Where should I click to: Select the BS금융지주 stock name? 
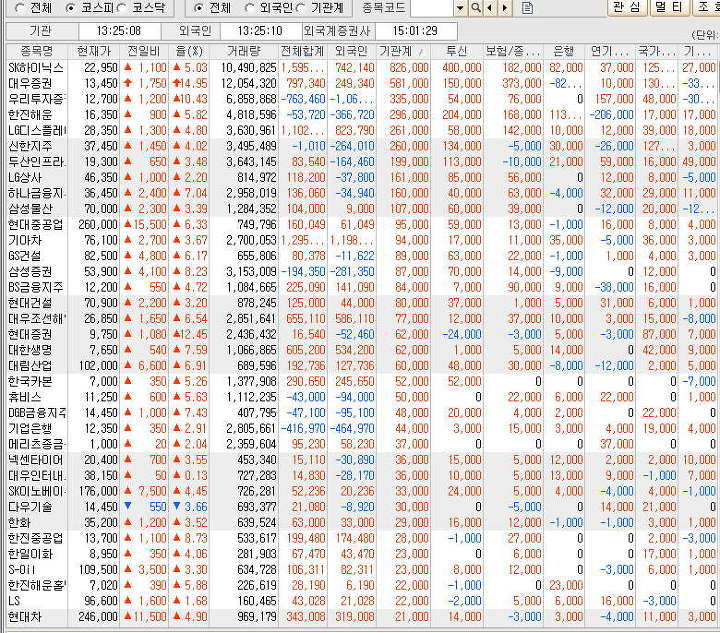point(35,287)
